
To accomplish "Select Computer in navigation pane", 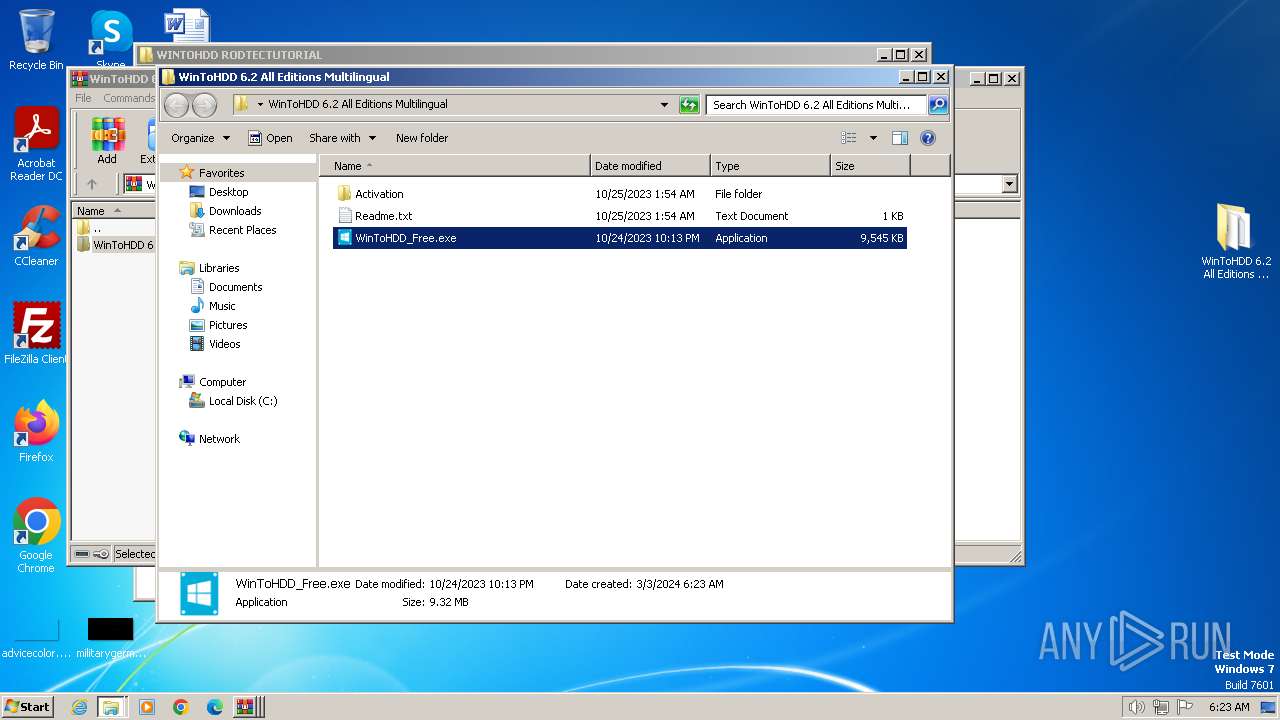I will [x=222, y=382].
